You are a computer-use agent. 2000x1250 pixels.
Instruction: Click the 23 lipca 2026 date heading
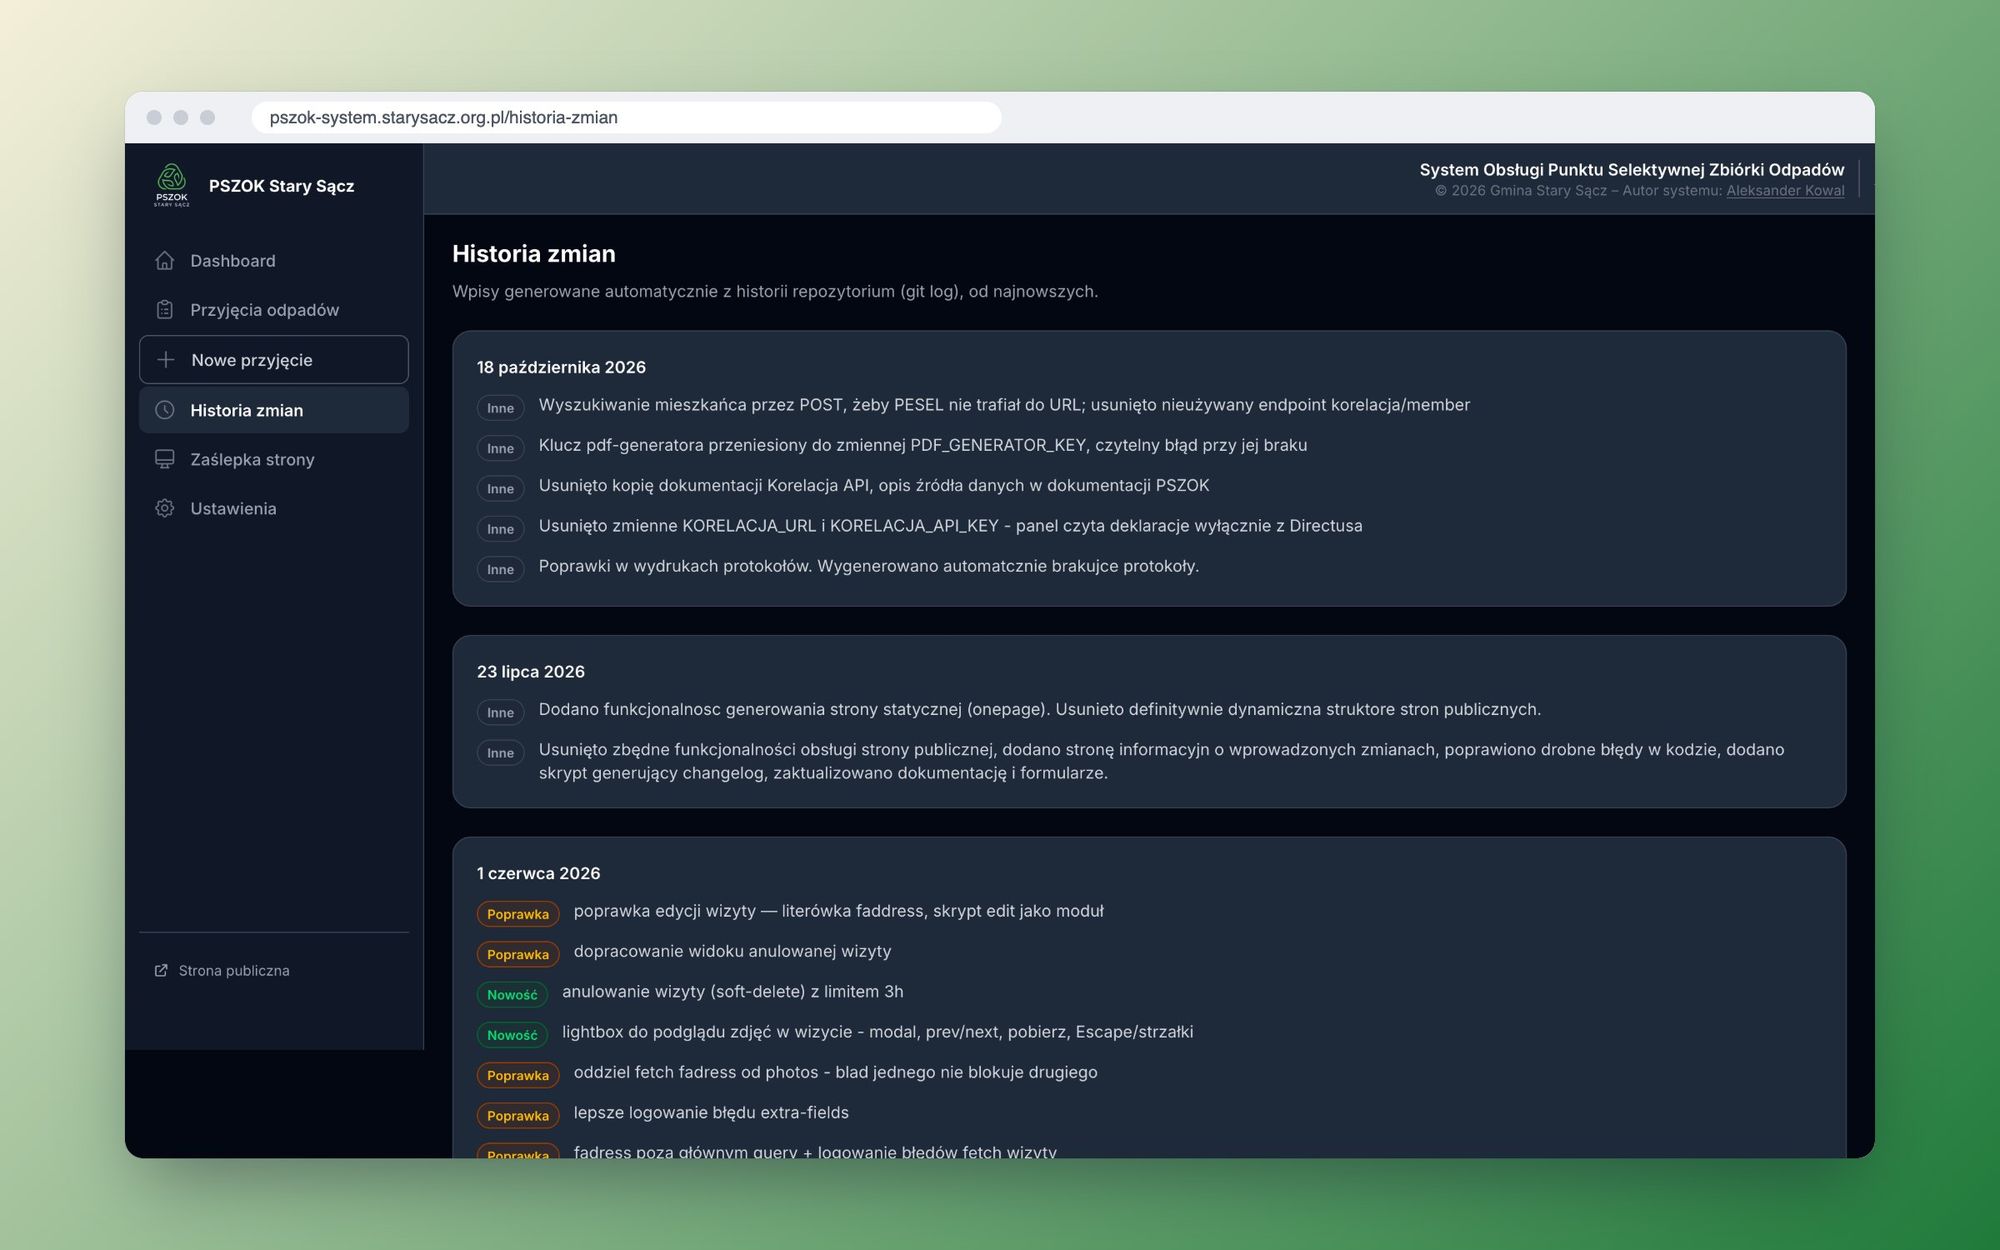(x=531, y=672)
